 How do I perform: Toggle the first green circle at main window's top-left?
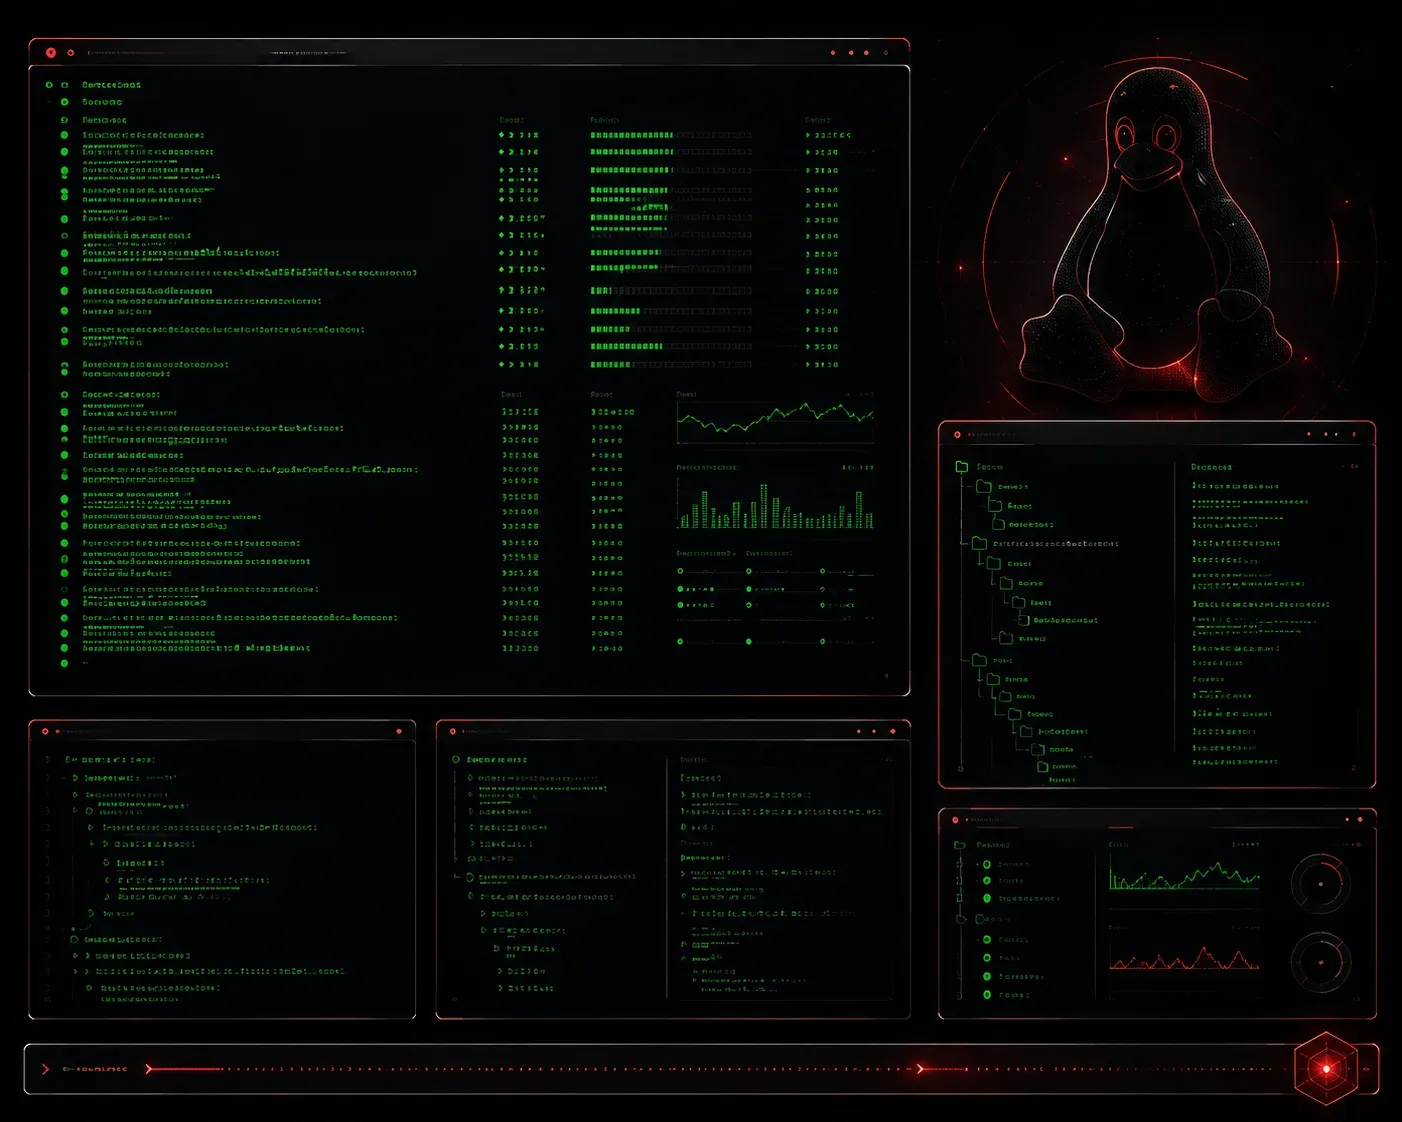click(x=49, y=85)
